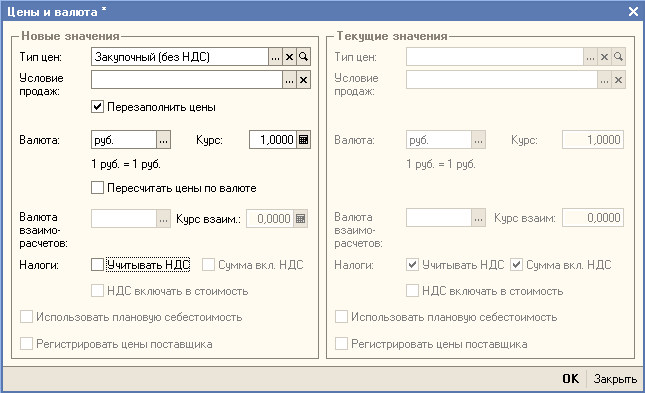Open the Условие продаж selection ellipsis button
The height and width of the screenshot is (393, 645).
(290, 80)
